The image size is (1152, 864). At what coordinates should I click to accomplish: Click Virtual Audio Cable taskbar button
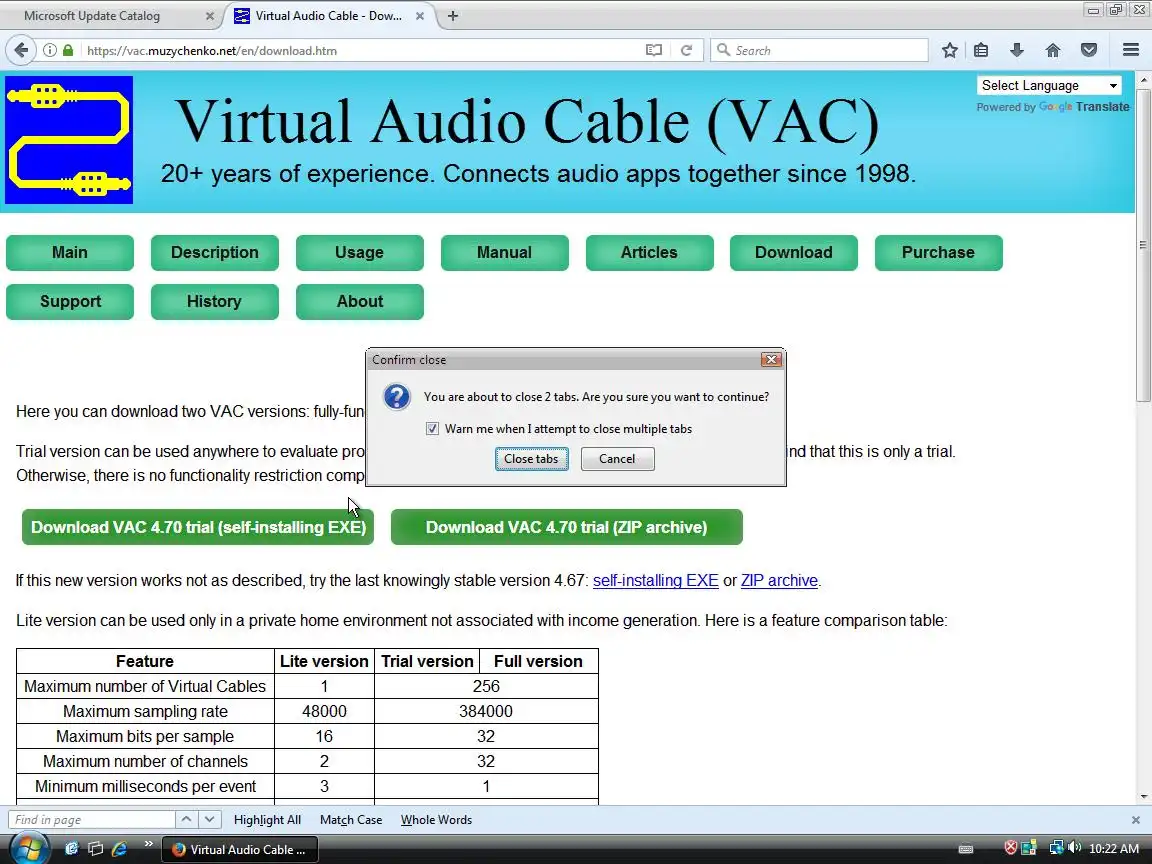point(240,849)
